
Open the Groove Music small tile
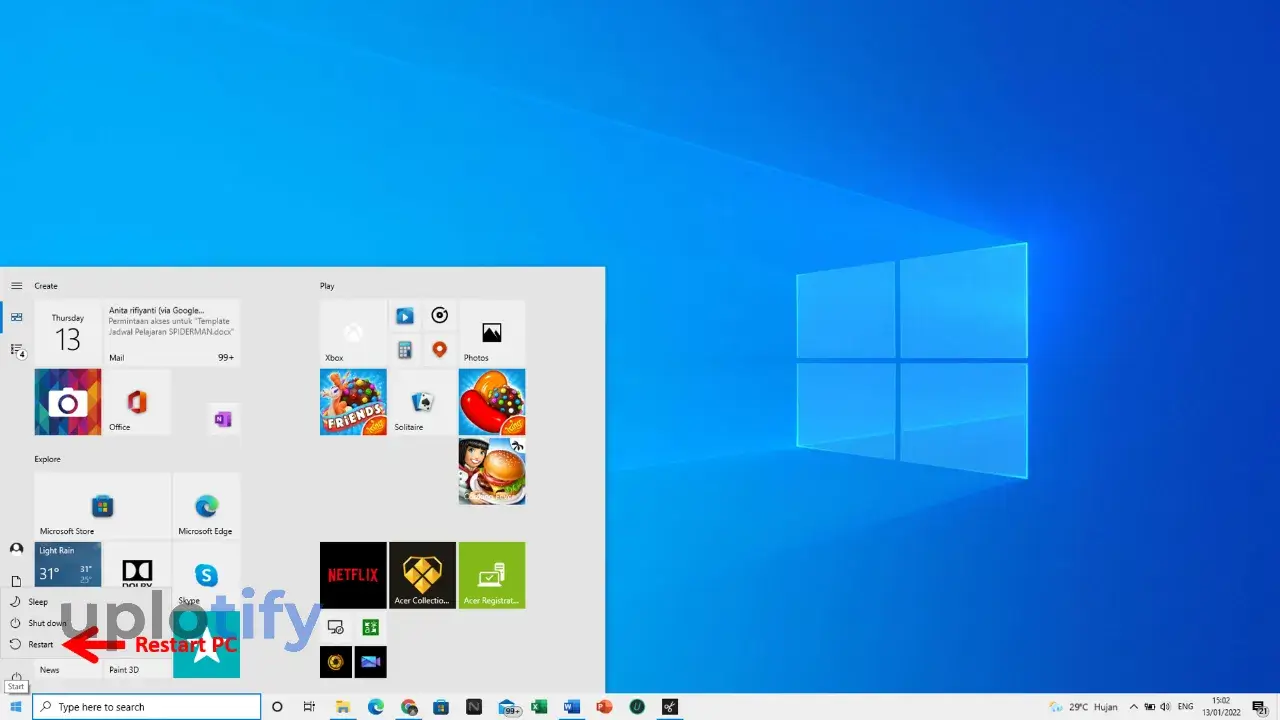tap(439, 316)
